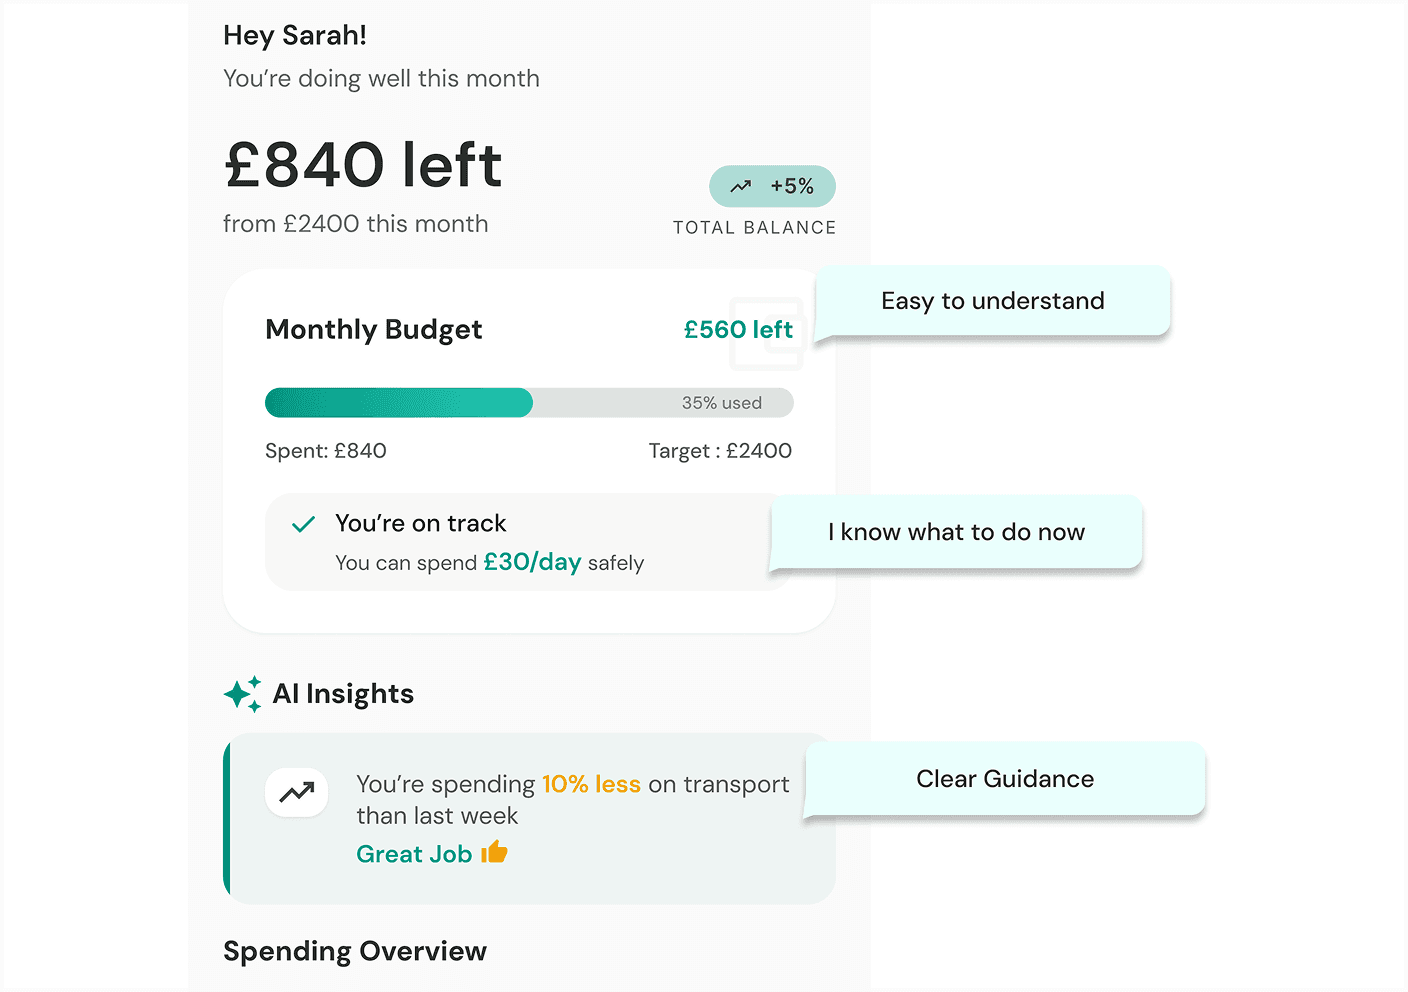The height and width of the screenshot is (992, 1408).
Task: Click the trending arrow in +5% badge
Action: coord(741,186)
